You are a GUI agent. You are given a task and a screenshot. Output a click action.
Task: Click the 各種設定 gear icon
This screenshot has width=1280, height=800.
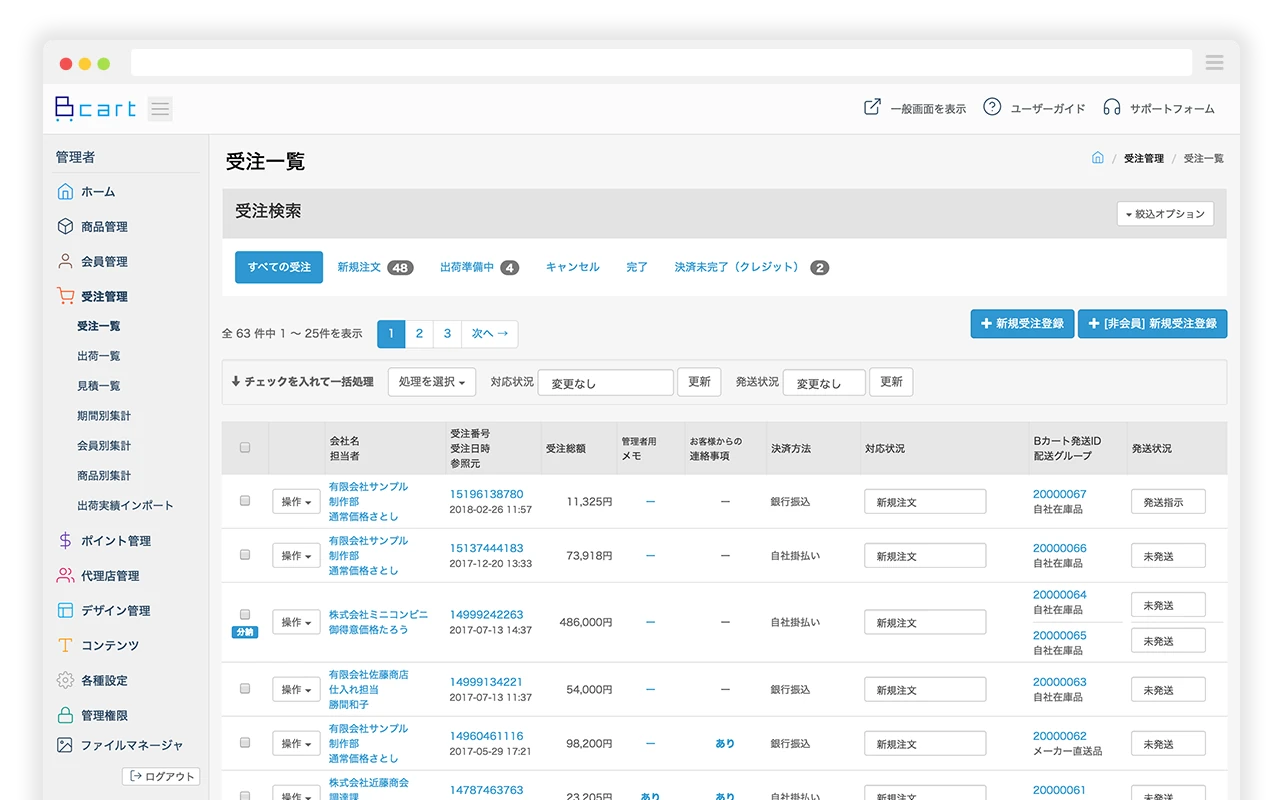(65, 680)
